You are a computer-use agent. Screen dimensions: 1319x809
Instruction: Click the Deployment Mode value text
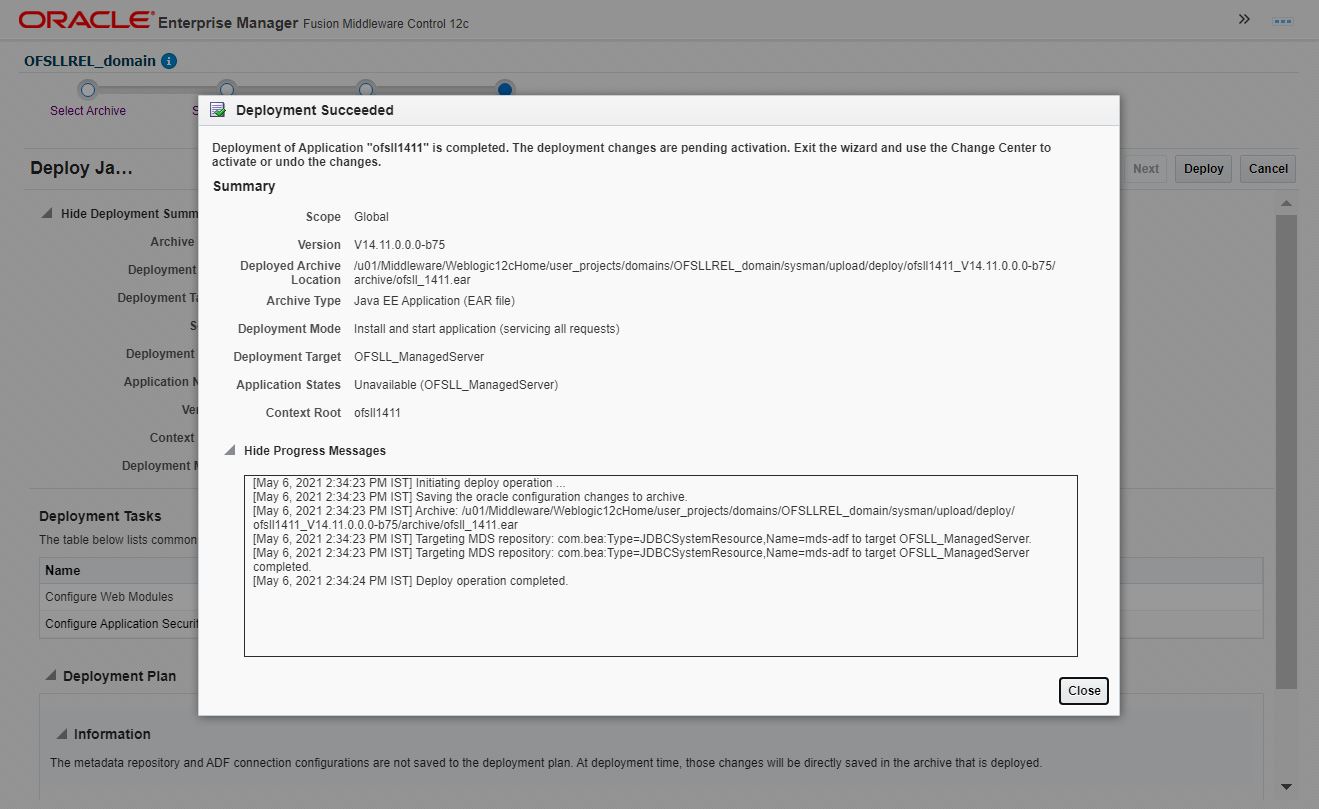[487, 329]
